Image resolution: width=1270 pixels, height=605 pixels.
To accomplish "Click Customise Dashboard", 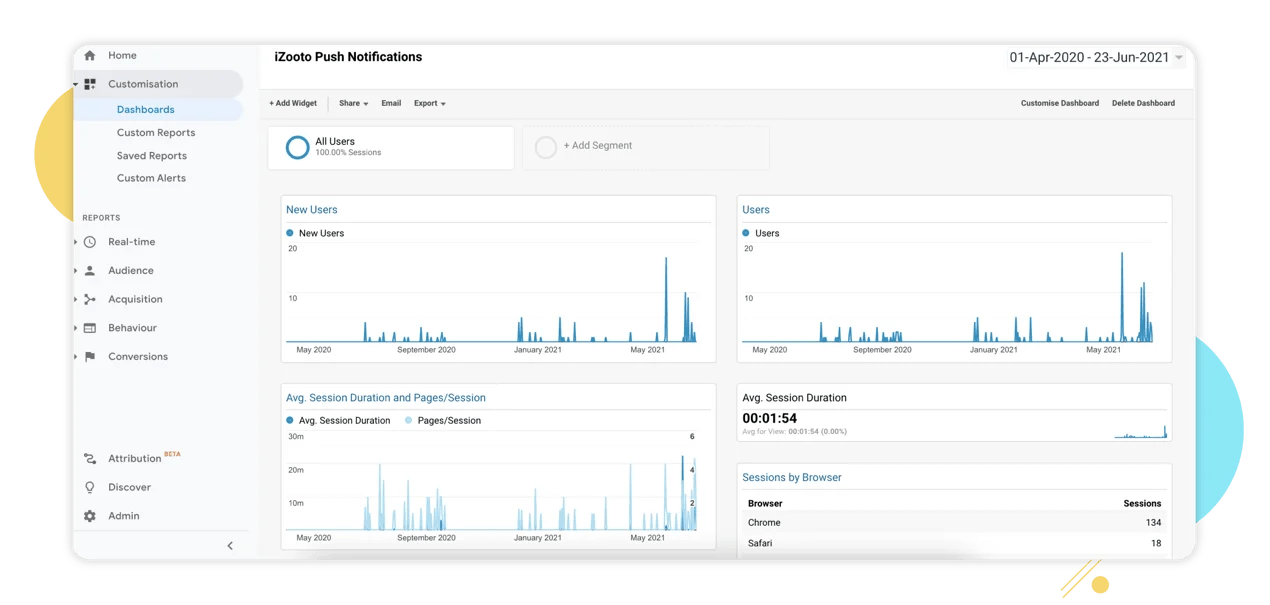I will point(1060,103).
